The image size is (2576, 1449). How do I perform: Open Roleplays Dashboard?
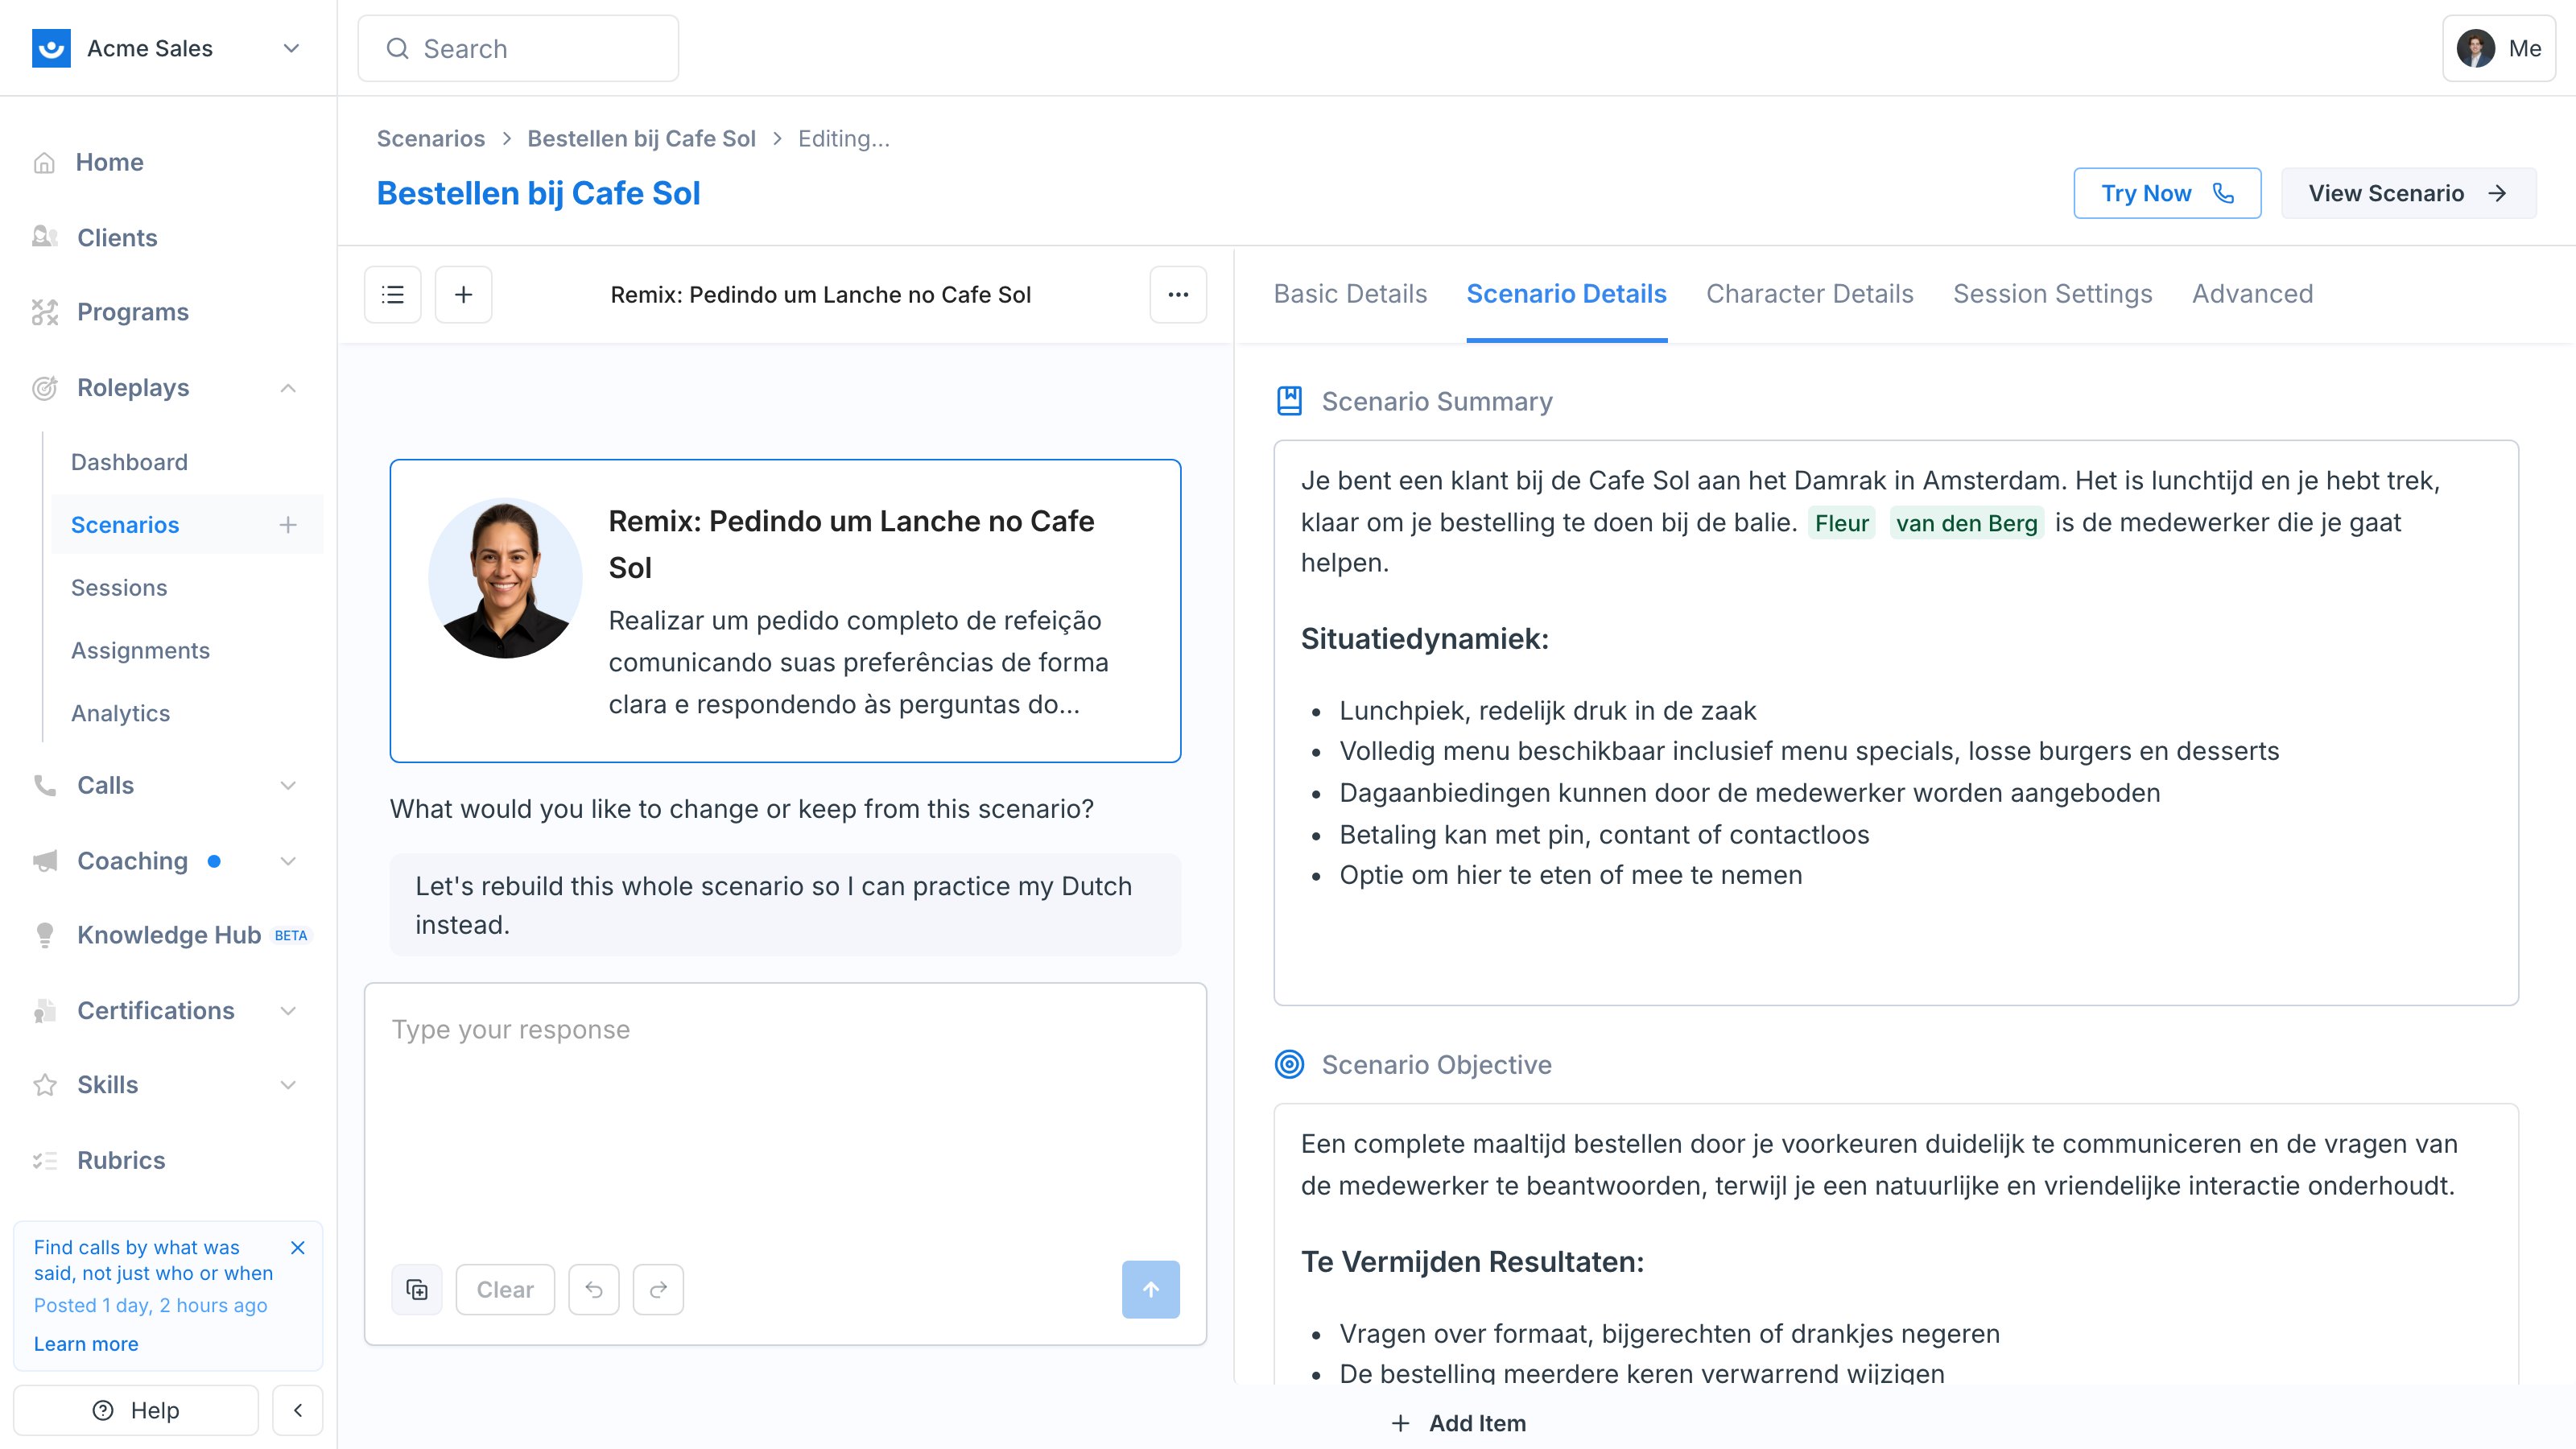[129, 462]
